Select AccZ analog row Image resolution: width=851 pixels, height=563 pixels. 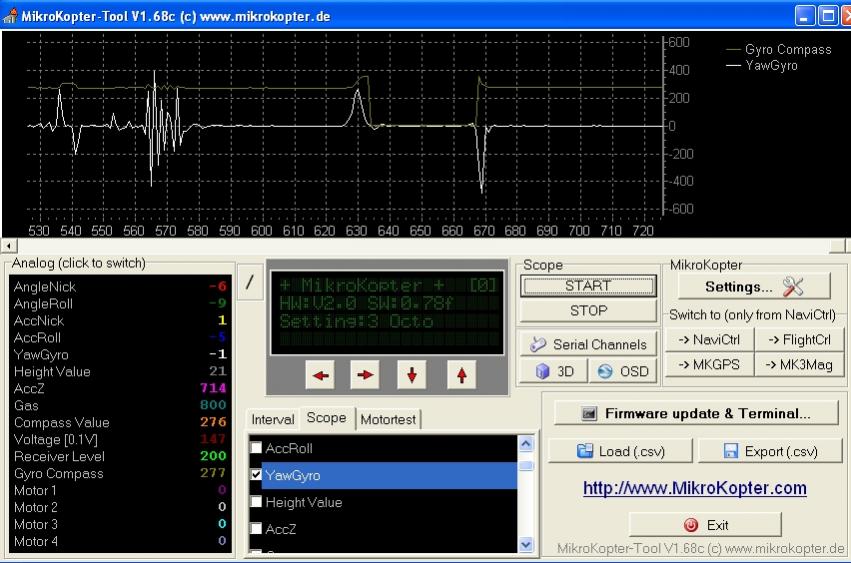pos(119,388)
